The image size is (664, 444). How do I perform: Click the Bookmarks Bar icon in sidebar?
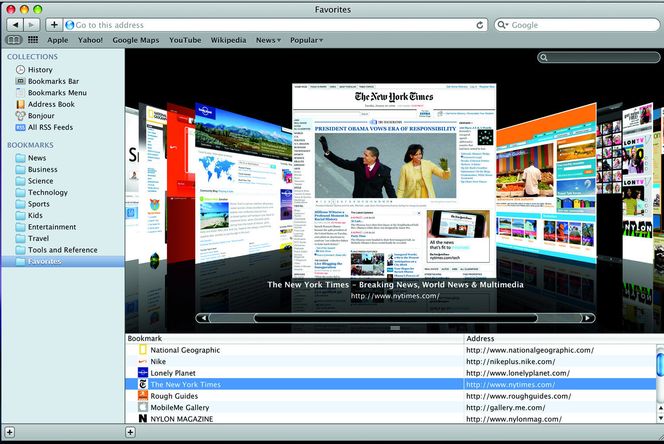(x=20, y=81)
